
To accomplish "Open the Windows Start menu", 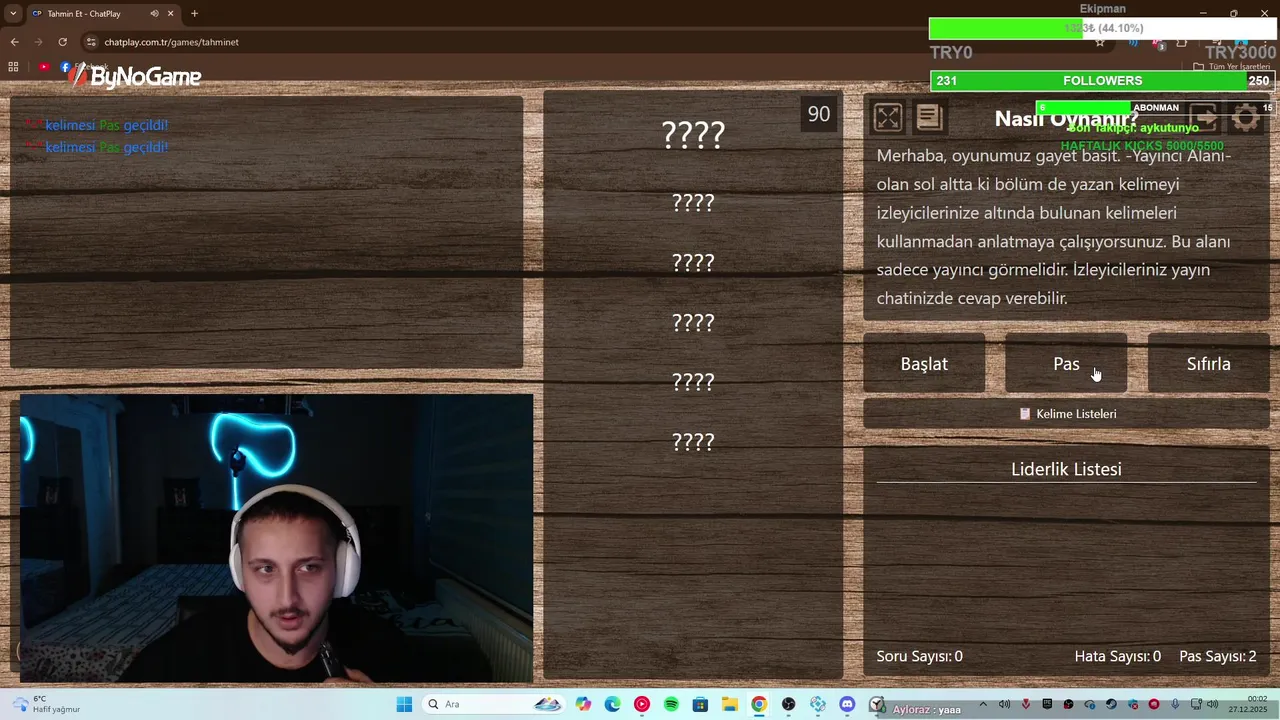I will coord(404,704).
